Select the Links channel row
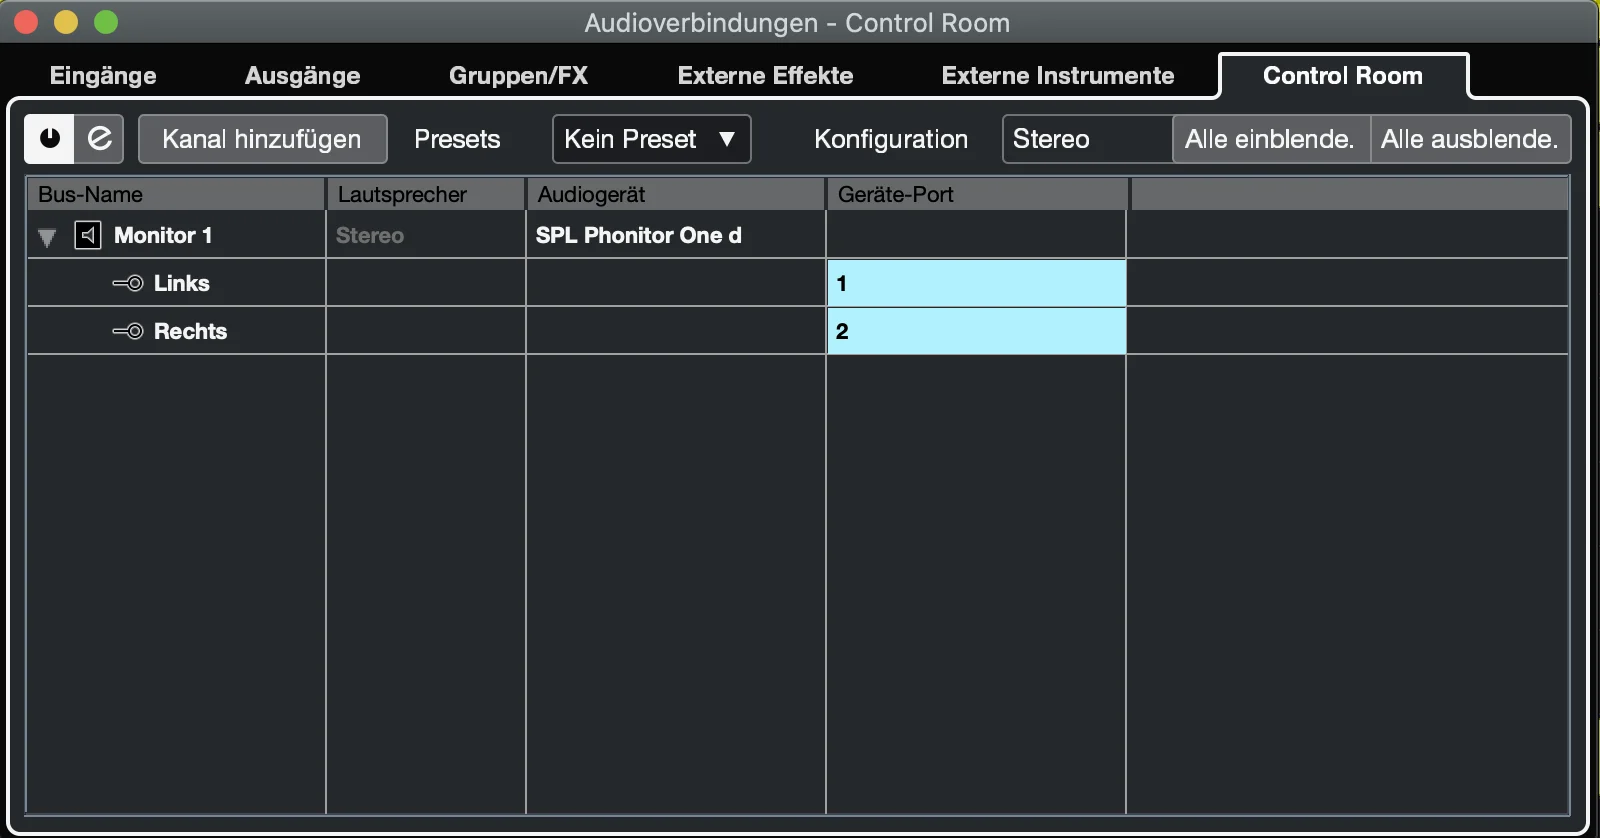The width and height of the screenshot is (1600, 838). point(797,283)
